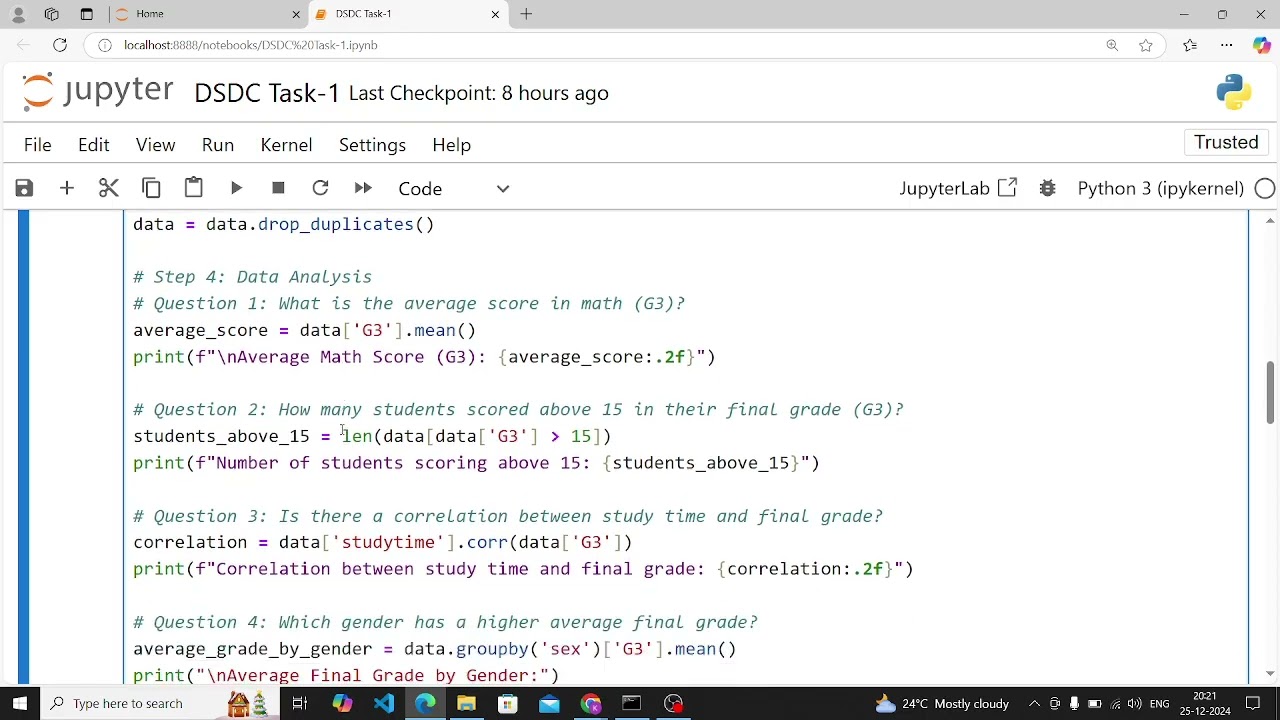Save the notebook with the save icon

[24, 188]
